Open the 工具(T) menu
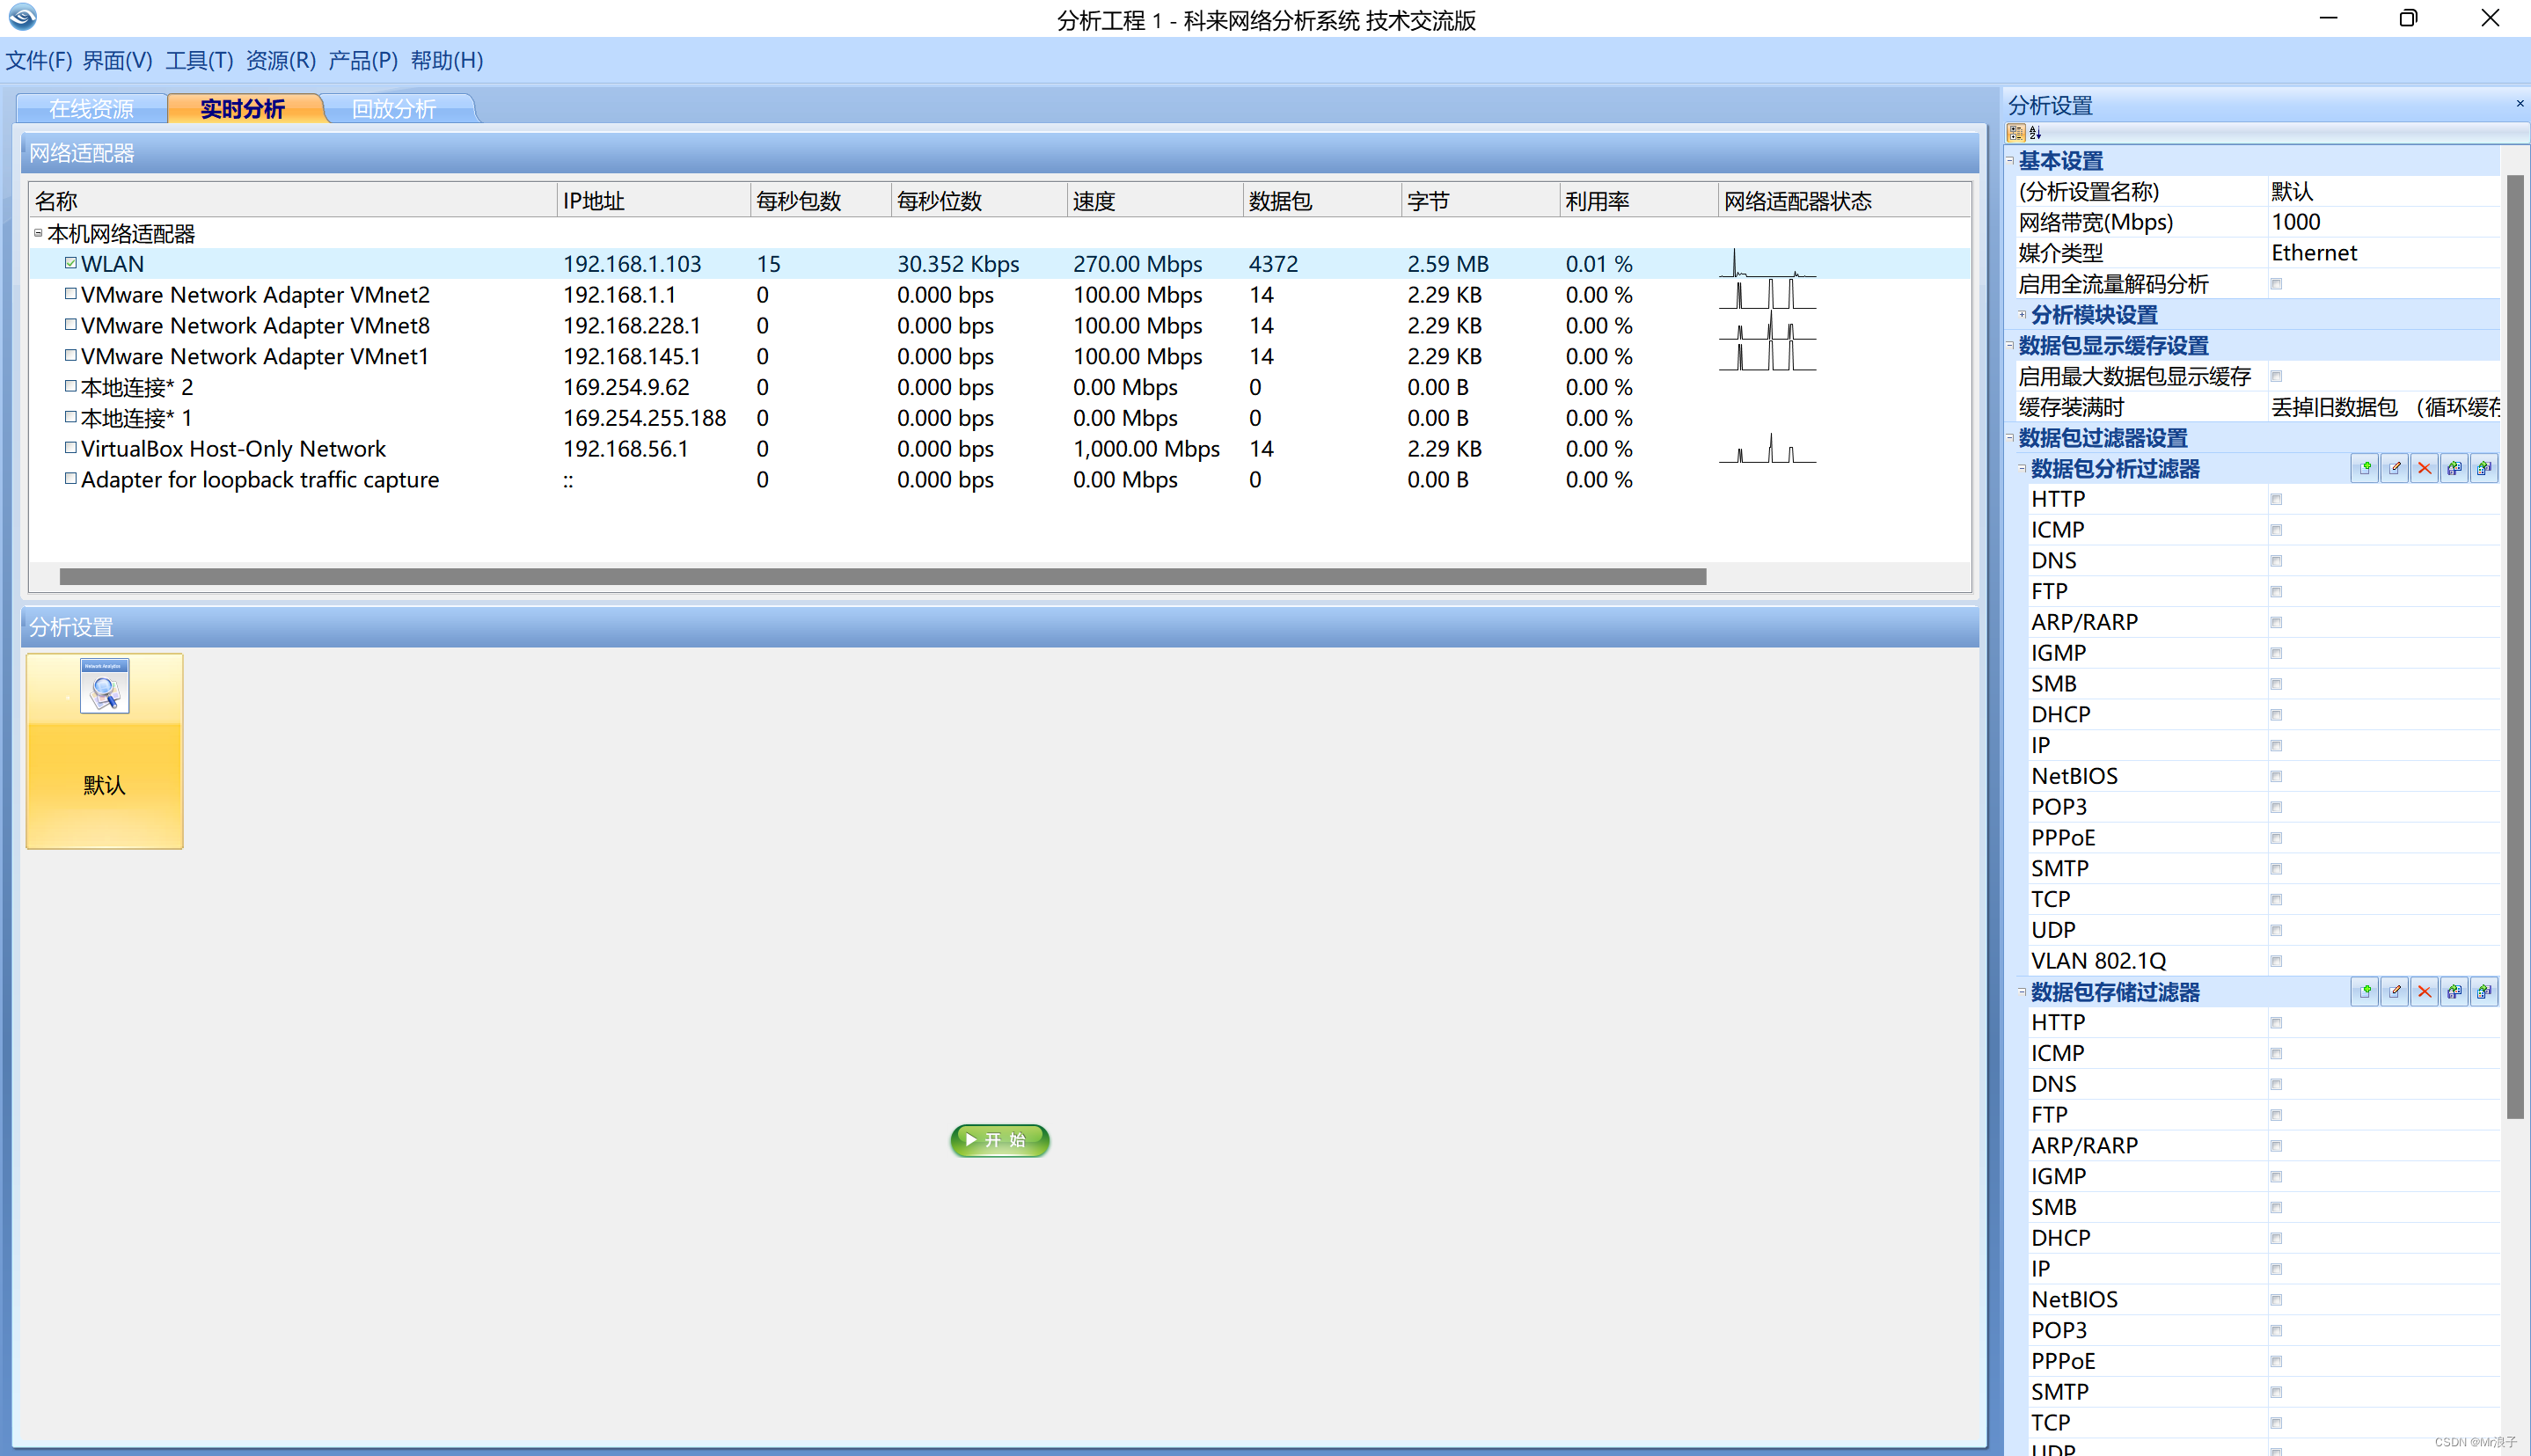Image resolution: width=2531 pixels, height=1456 pixels. click(199, 60)
